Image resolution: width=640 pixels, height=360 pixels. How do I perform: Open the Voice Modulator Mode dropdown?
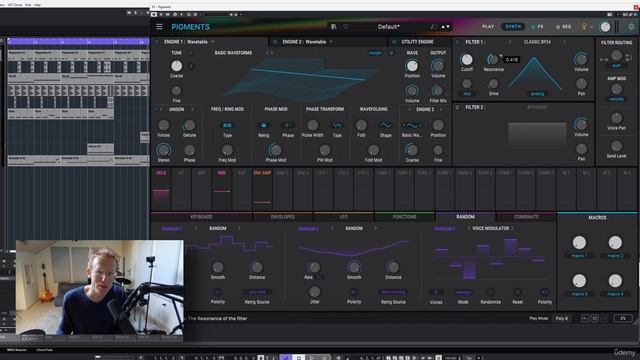463,292
